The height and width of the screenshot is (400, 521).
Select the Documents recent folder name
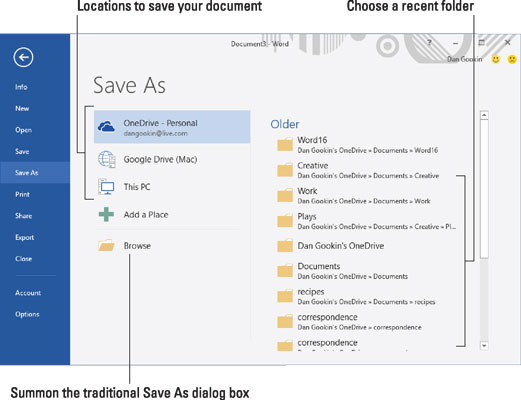(319, 266)
